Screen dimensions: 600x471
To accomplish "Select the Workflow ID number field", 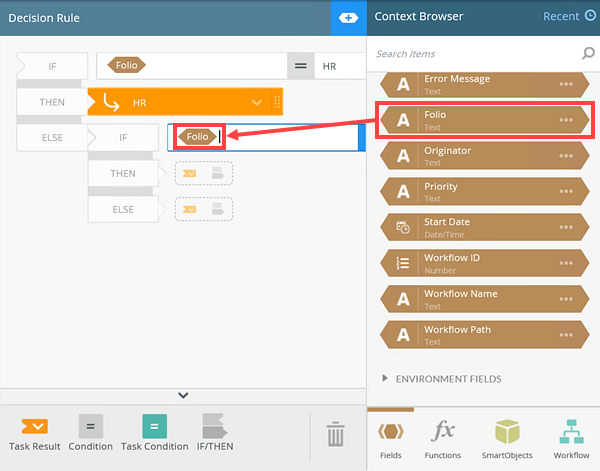I will [484, 263].
